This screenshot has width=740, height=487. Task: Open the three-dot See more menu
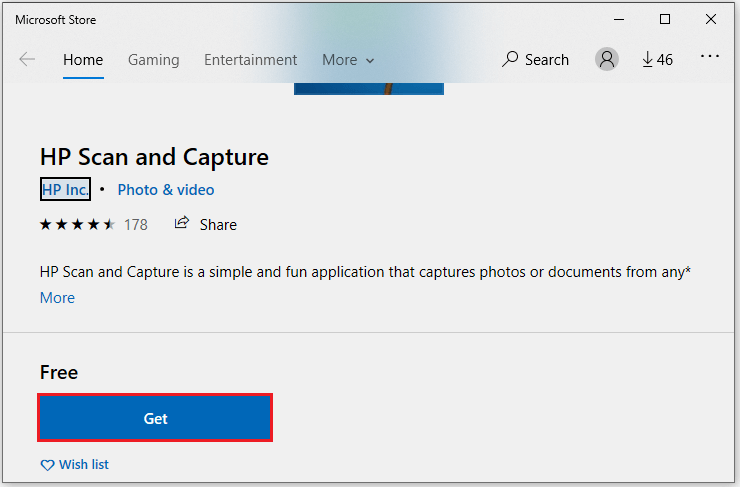710,56
